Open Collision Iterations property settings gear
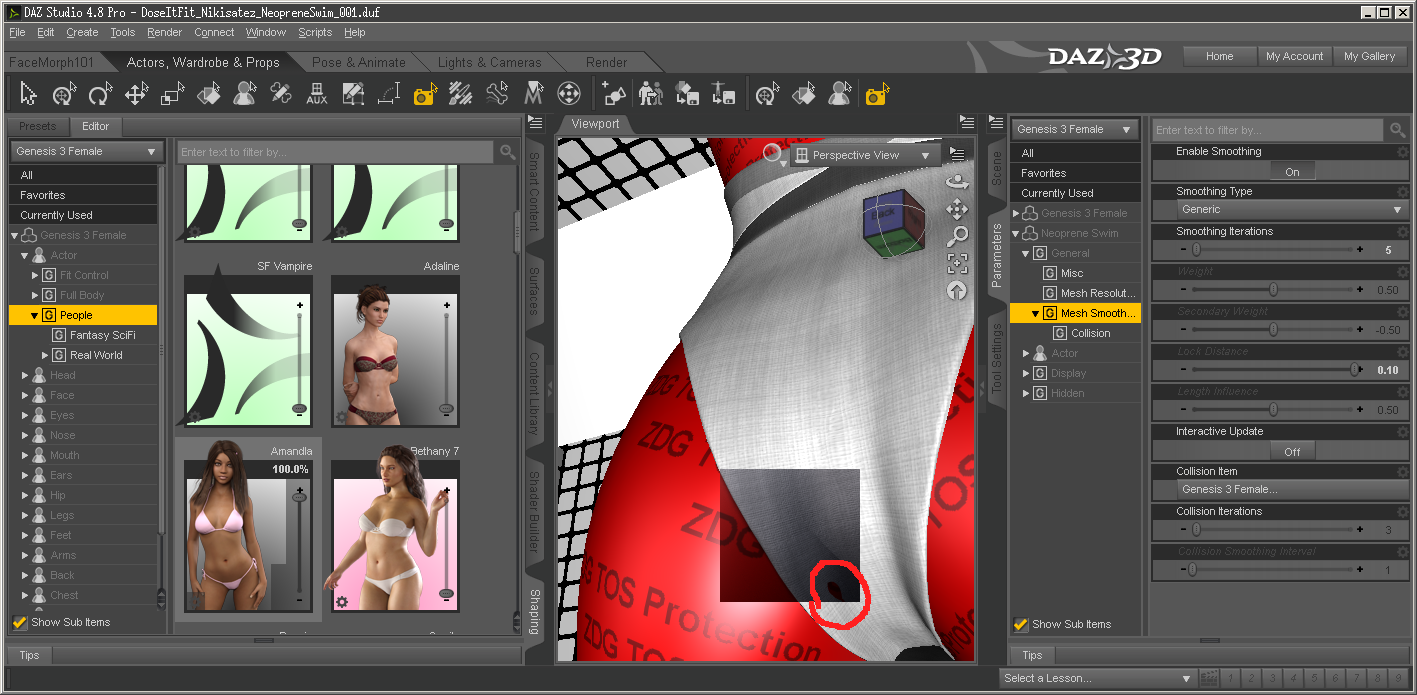 [1402, 512]
